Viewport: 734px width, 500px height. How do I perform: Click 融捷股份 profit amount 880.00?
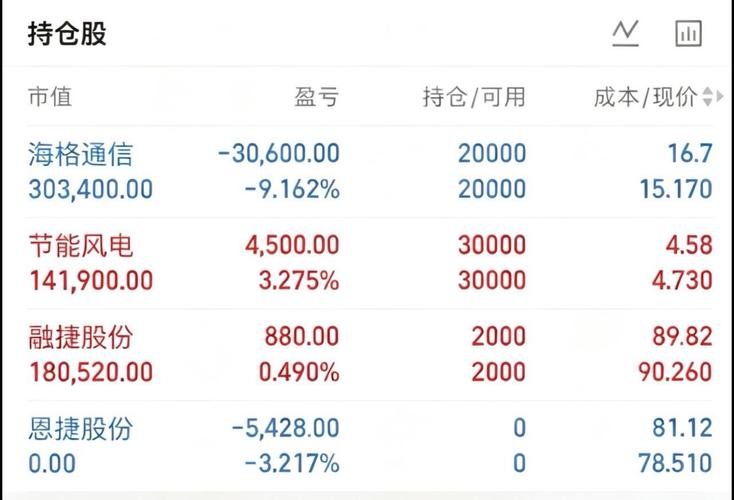click(301, 337)
